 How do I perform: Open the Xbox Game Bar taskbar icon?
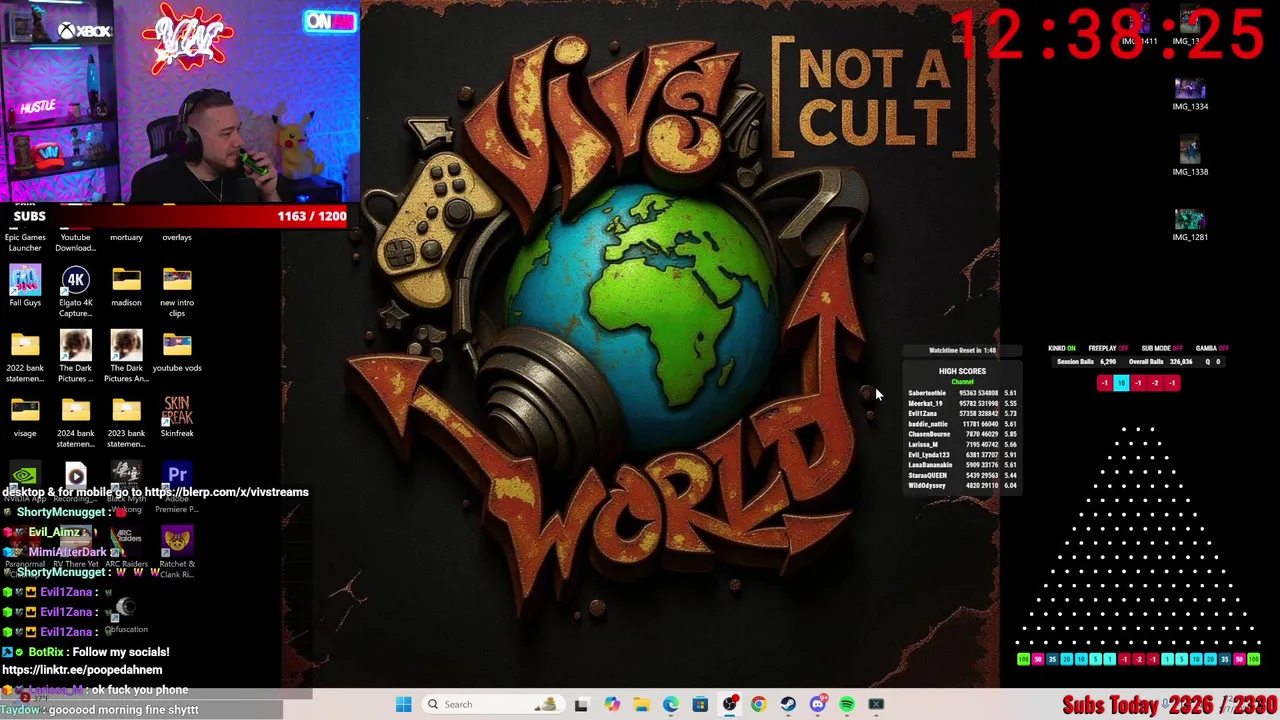click(x=876, y=704)
